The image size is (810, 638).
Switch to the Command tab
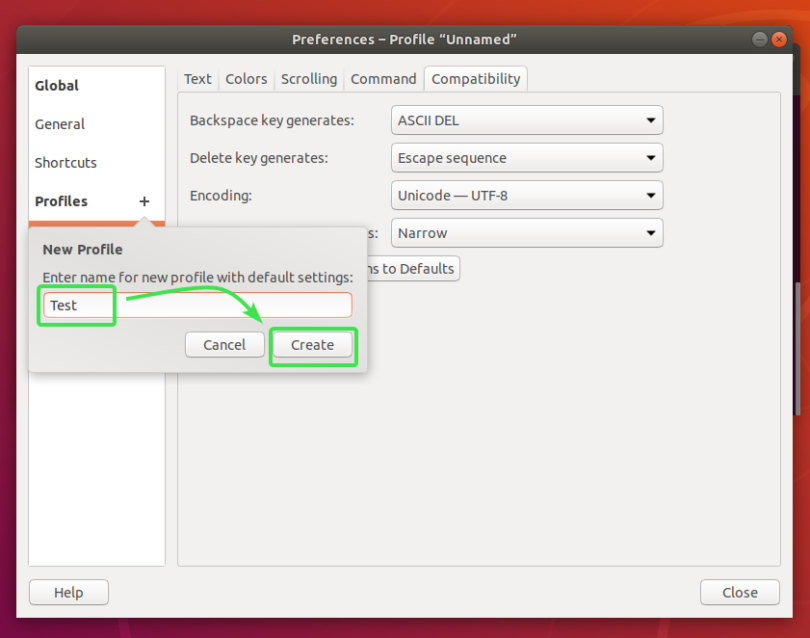pyautogui.click(x=383, y=78)
